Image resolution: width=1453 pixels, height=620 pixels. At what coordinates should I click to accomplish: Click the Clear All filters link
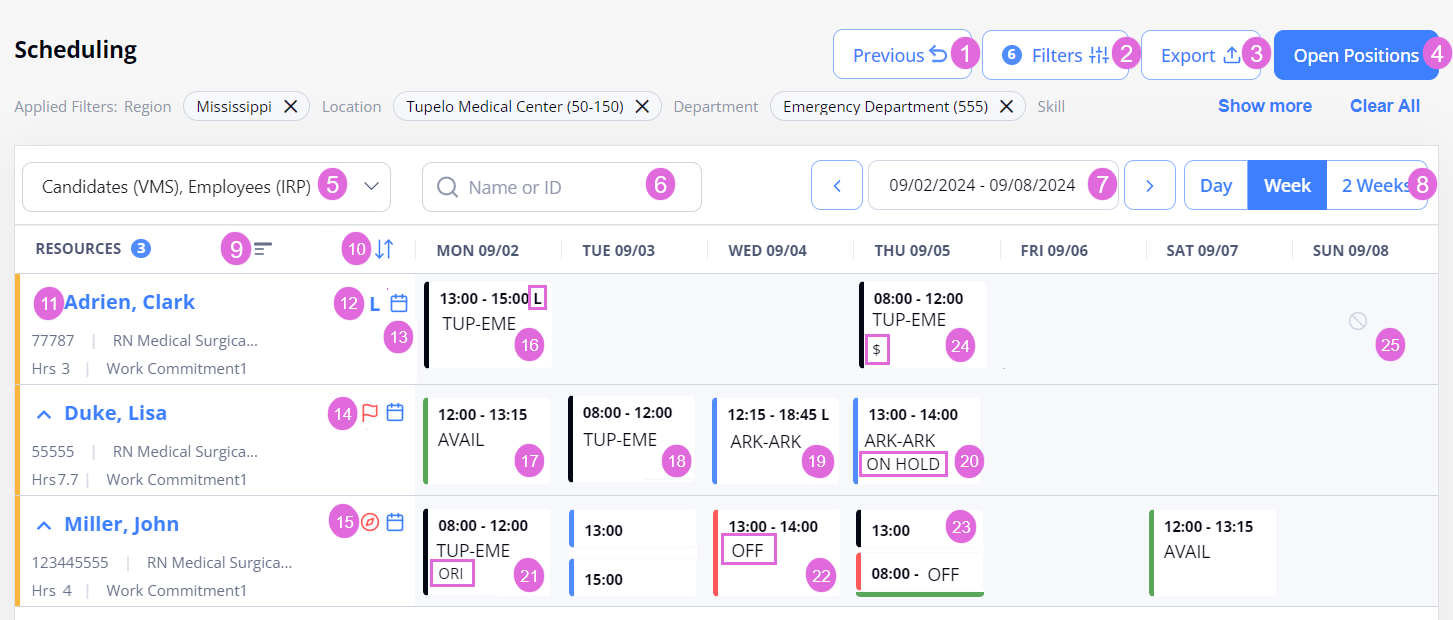click(1385, 106)
